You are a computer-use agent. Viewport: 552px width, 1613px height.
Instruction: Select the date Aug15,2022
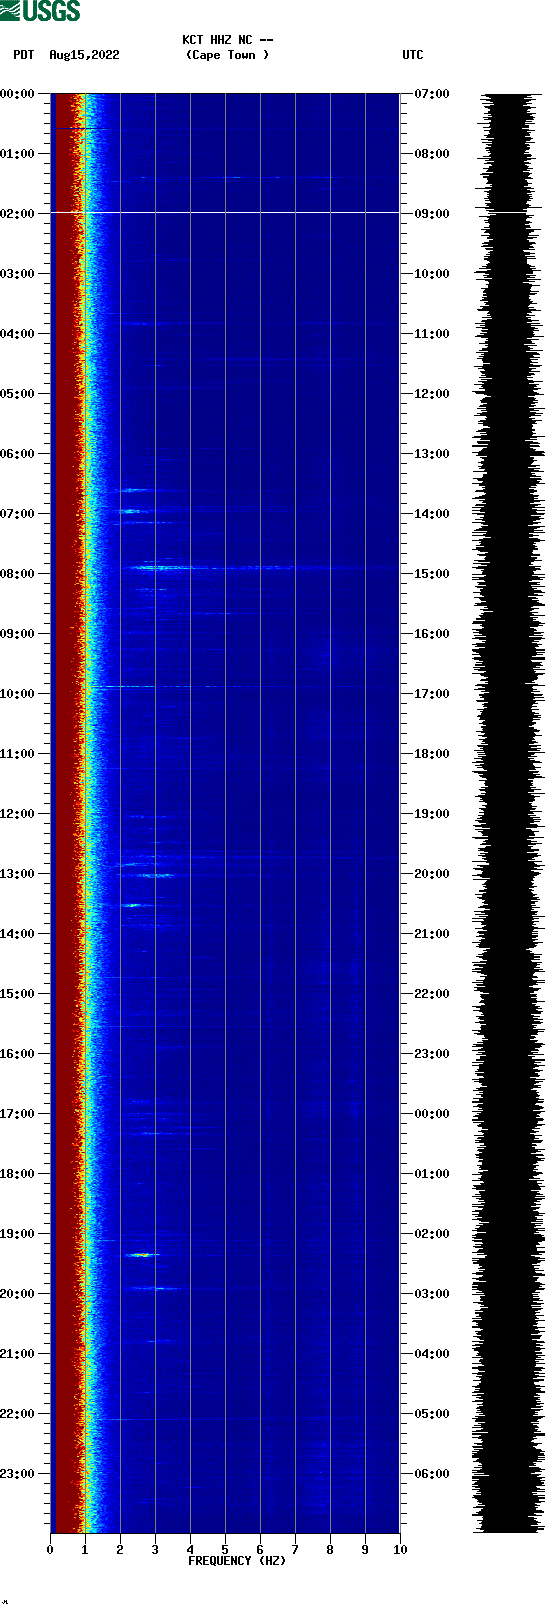click(84, 55)
